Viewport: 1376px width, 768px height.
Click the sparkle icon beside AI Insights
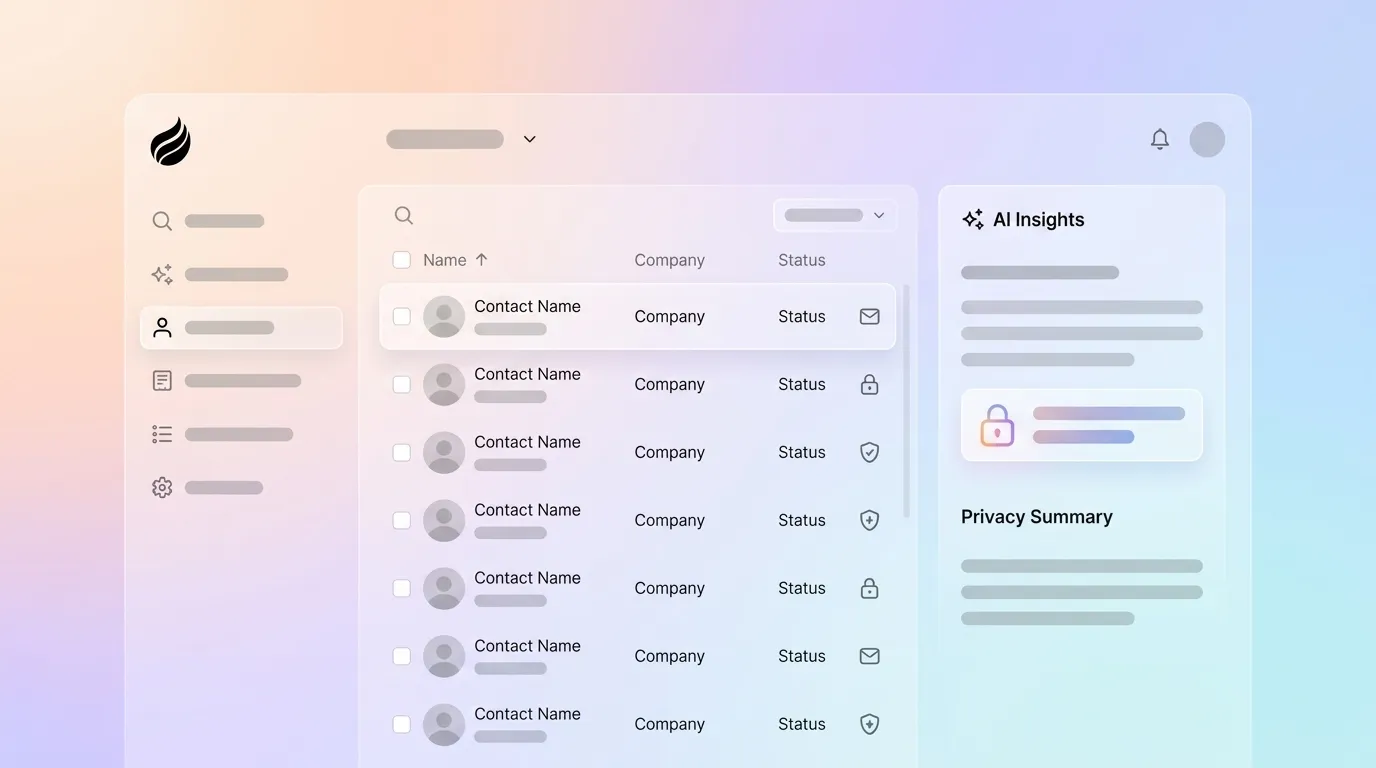pyautogui.click(x=973, y=220)
